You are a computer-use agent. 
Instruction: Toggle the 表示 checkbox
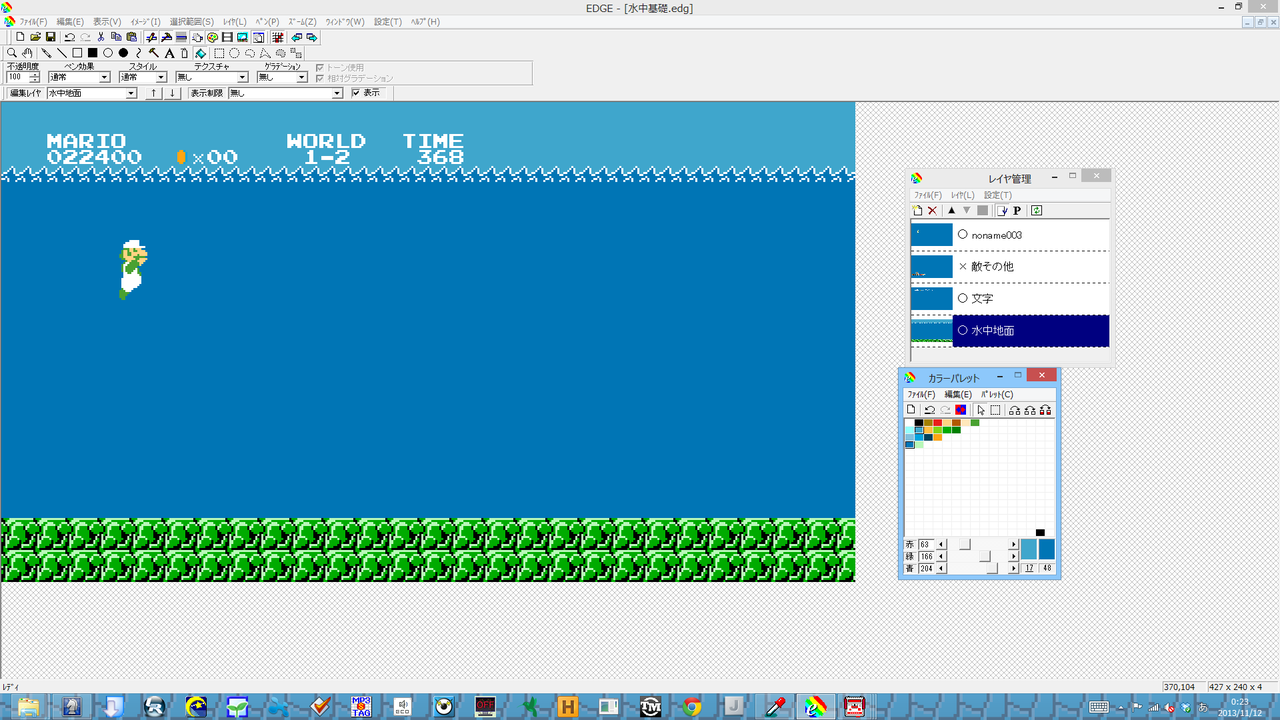click(x=356, y=93)
